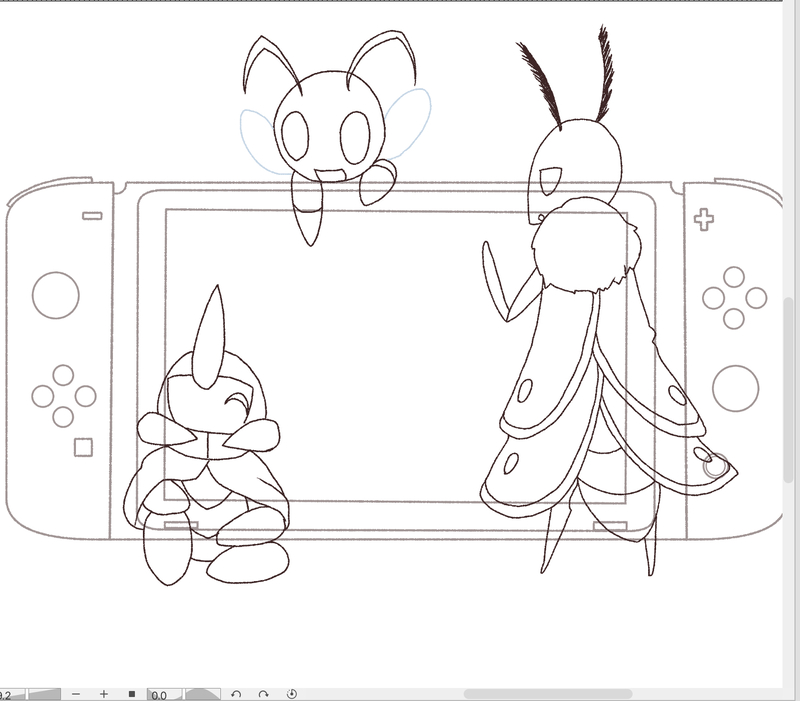
Task: Click the fit-to-screen square icon
Action: pyautogui.click(x=132, y=694)
